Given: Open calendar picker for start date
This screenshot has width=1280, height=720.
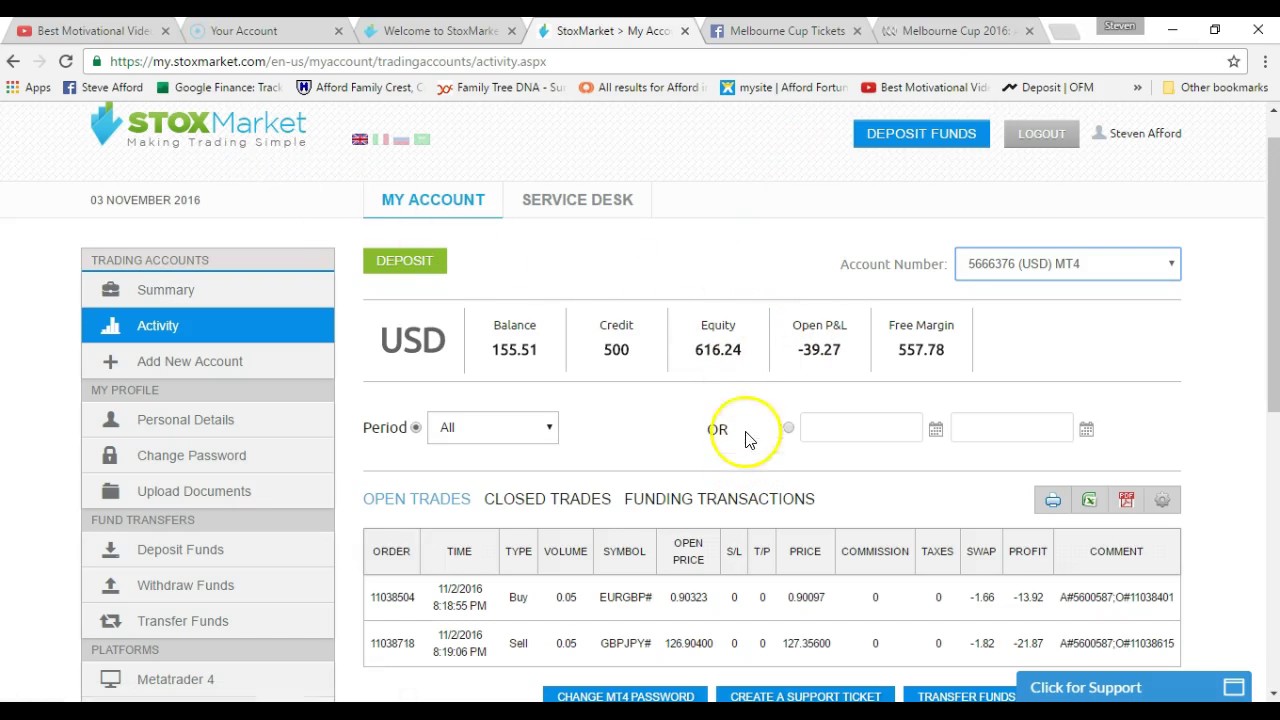Looking at the screenshot, I should 935,429.
